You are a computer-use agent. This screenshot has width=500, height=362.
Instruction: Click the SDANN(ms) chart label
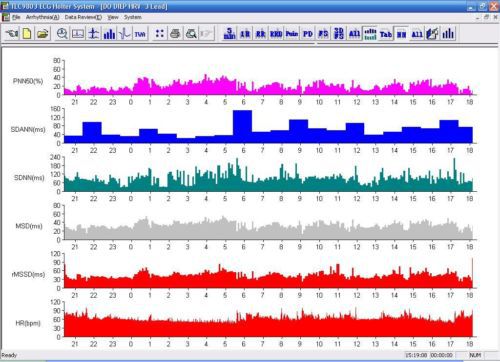(x=28, y=129)
